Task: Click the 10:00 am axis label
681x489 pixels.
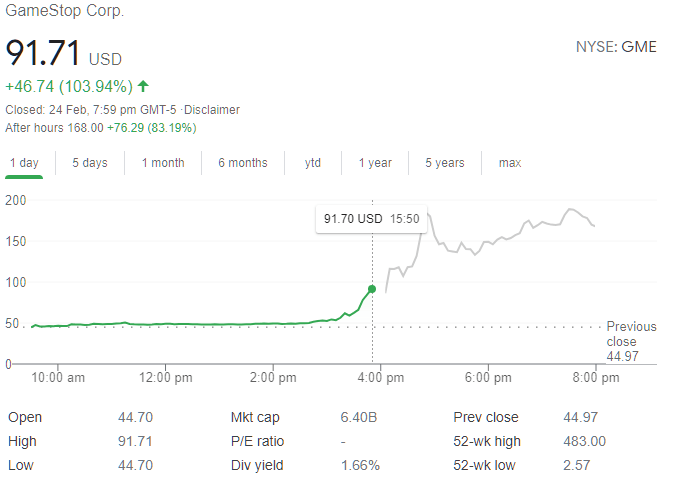Action: point(58,378)
